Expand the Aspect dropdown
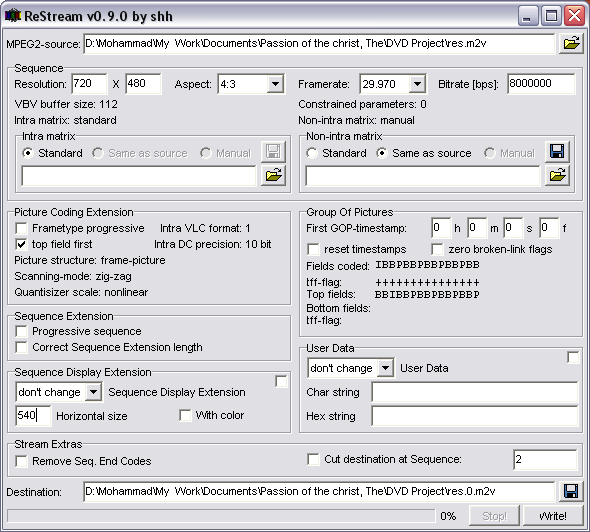The image size is (590, 532). (275, 84)
